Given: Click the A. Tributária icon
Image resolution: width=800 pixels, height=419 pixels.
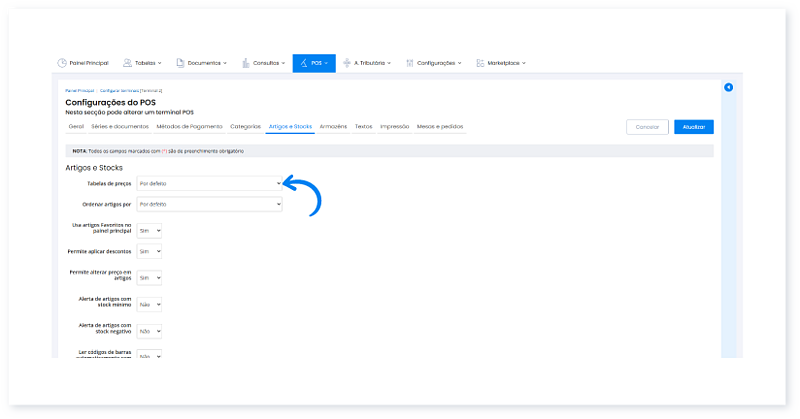Looking at the screenshot, I should (346, 63).
